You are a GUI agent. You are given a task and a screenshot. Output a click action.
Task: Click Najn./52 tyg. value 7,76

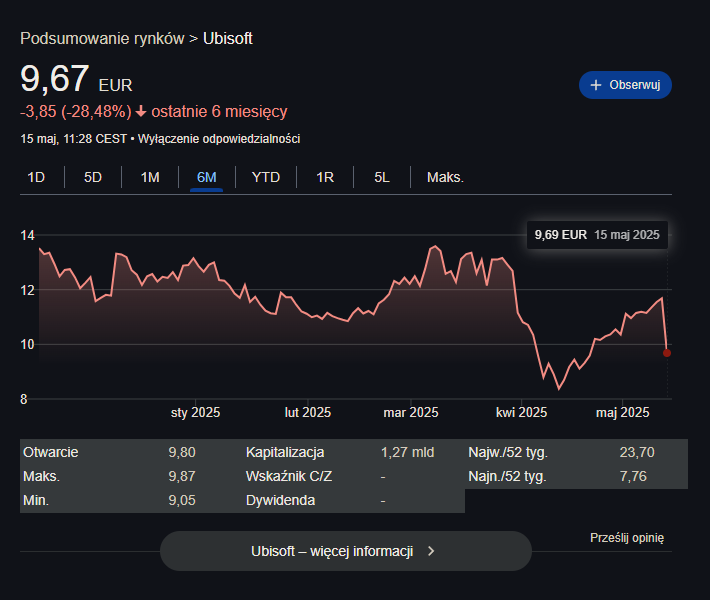633,476
